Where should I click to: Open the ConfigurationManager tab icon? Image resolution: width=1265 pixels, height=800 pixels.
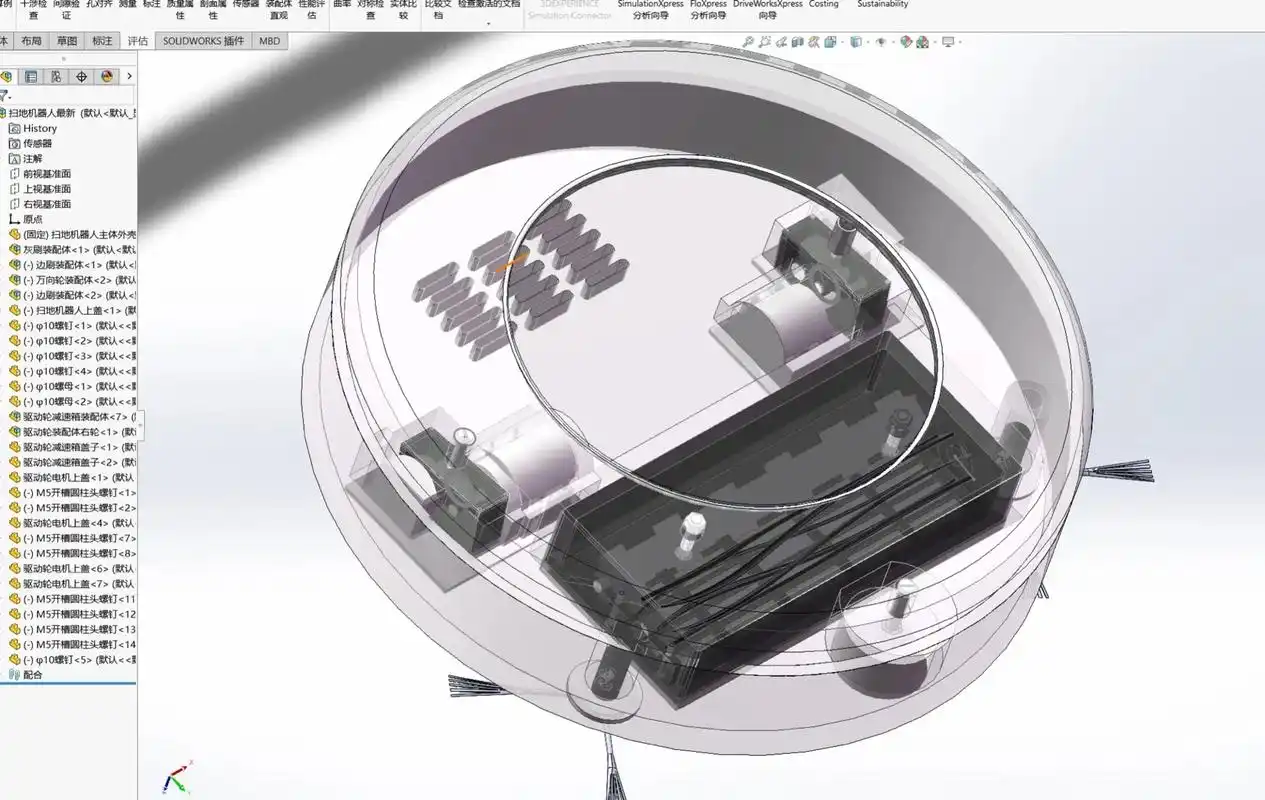[x=56, y=76]
